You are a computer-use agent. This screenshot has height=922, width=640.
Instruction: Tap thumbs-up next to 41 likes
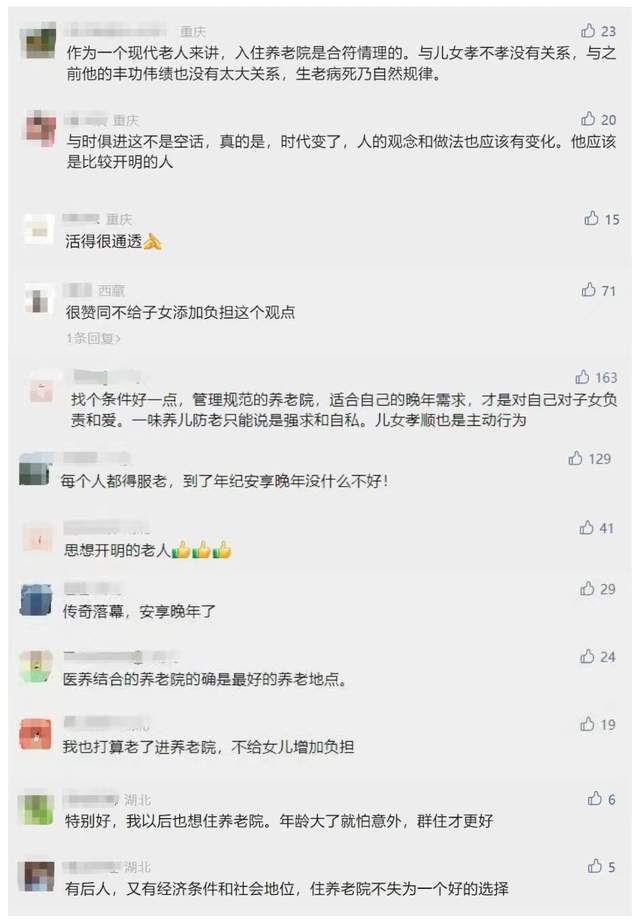point(587,527)
